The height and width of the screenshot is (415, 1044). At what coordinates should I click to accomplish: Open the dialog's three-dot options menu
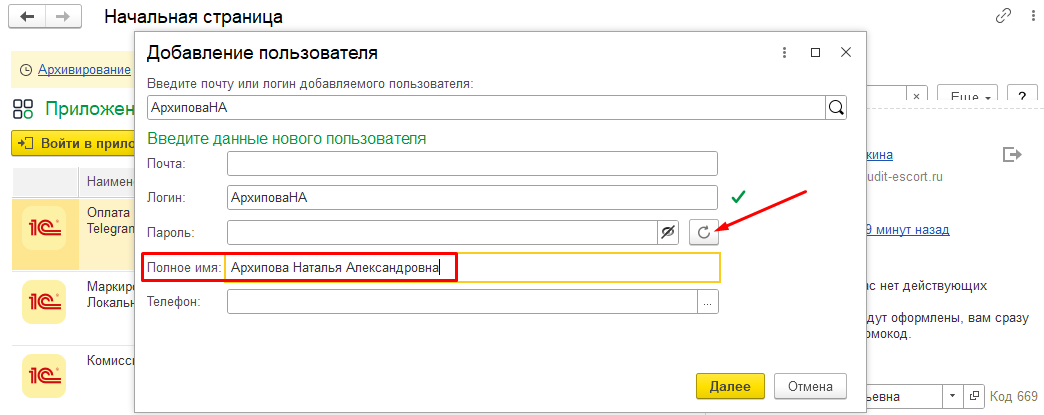tap(780, 52)
